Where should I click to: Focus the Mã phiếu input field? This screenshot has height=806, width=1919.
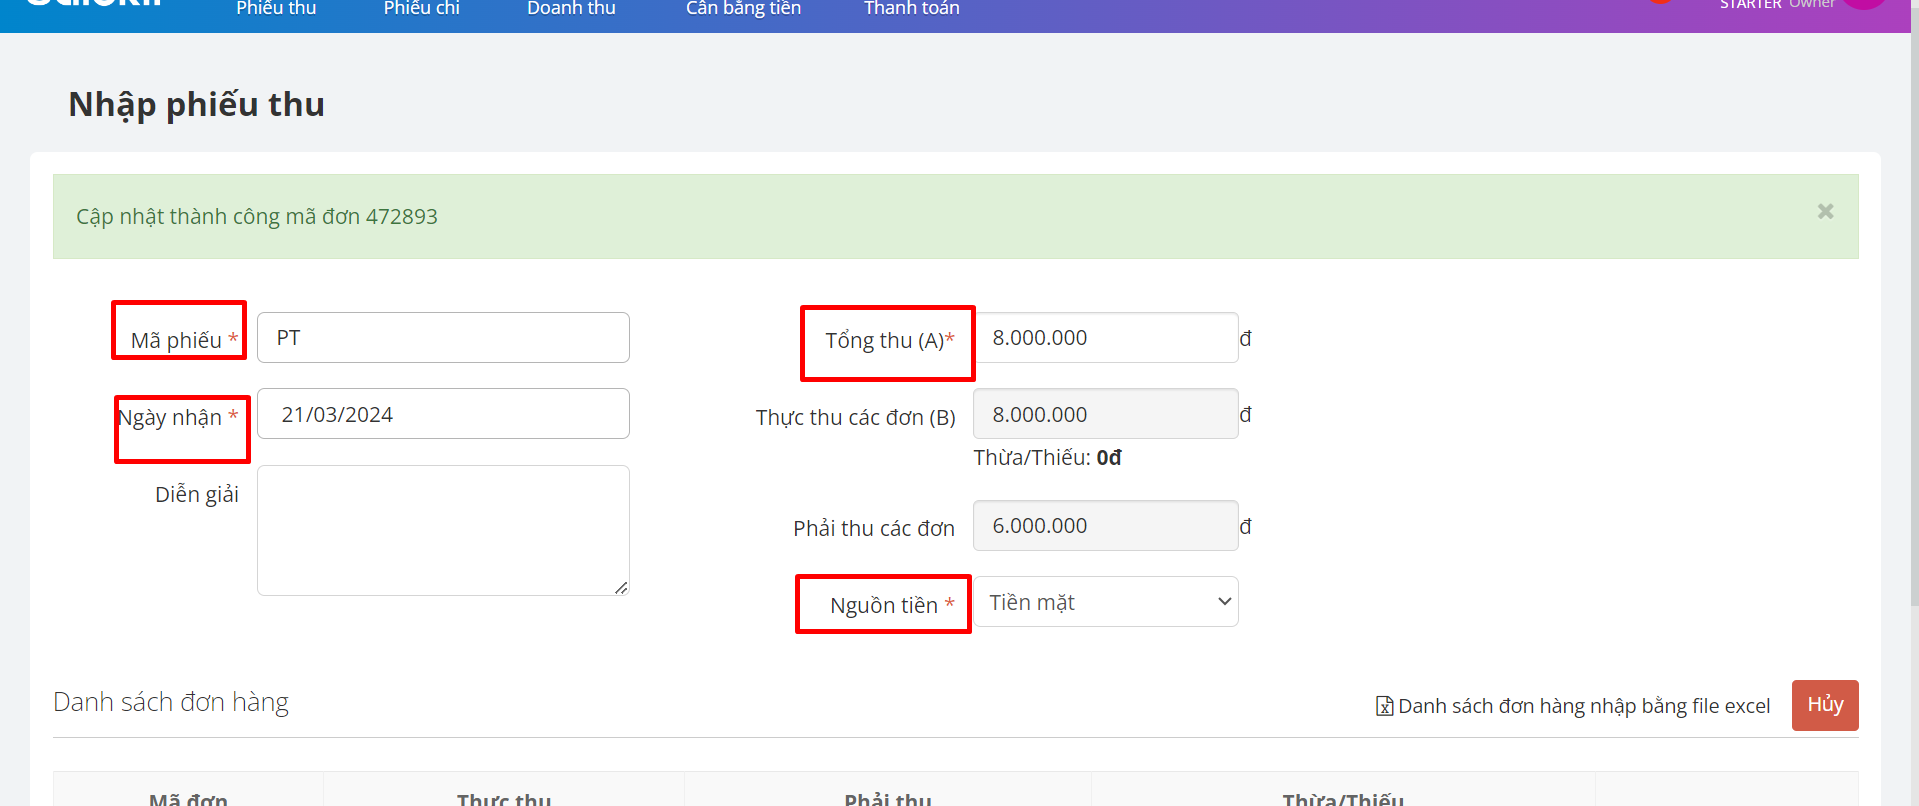(x=443, y=338)
